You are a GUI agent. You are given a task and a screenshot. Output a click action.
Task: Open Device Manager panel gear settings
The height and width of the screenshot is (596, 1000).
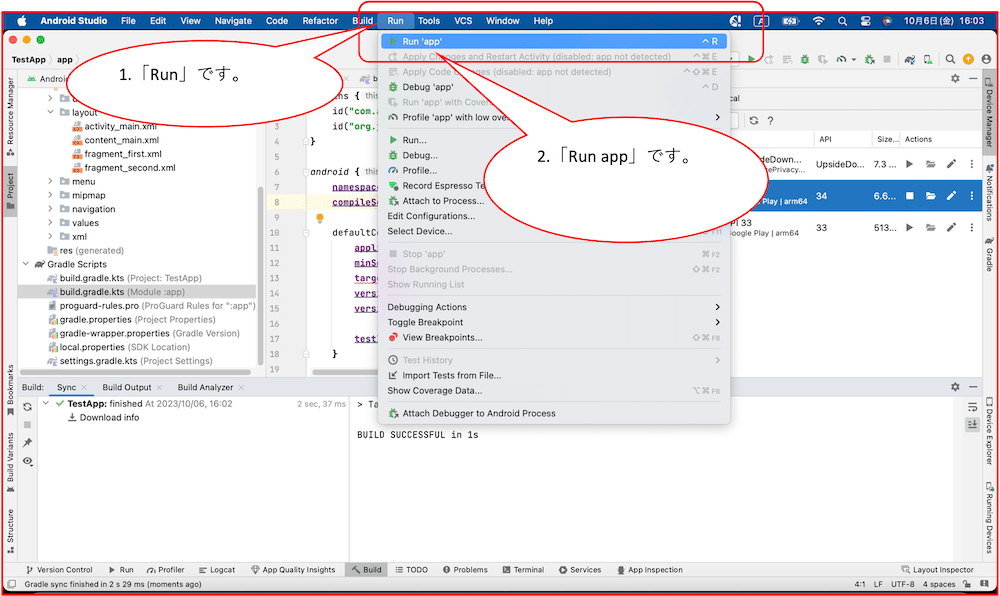tap(955, 78)
